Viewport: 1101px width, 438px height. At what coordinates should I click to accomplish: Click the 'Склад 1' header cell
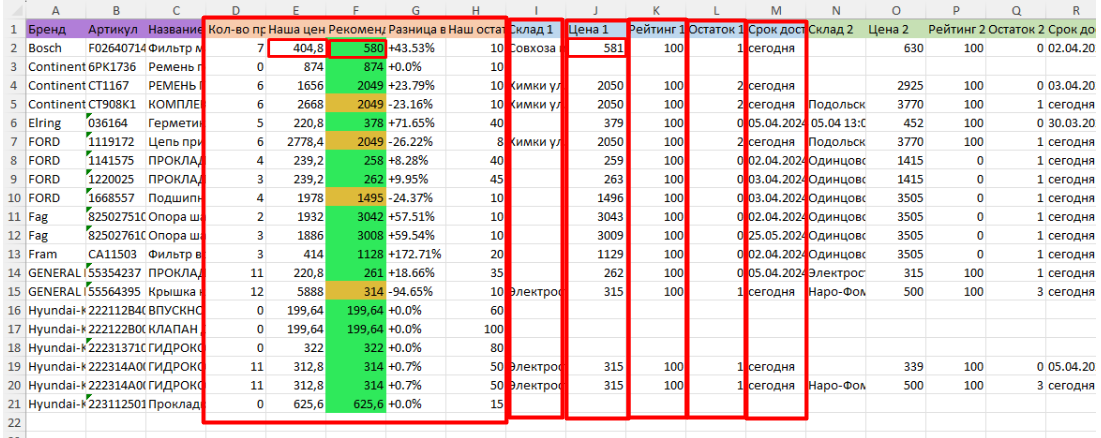(x=536, y=29)
